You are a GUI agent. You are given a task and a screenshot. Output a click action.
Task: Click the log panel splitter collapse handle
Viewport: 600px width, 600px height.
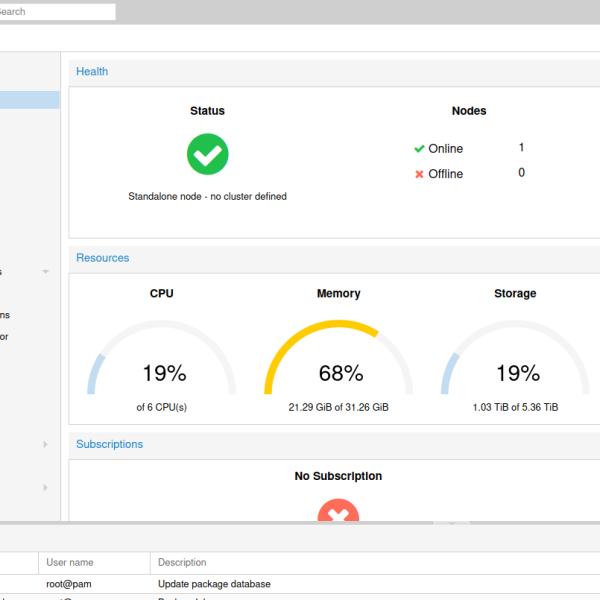[452, 523]
